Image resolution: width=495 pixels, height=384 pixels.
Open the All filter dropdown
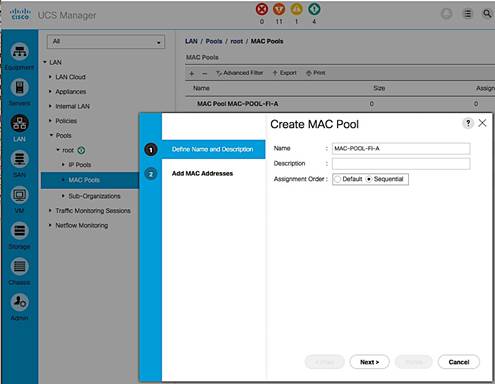[106, 42]
